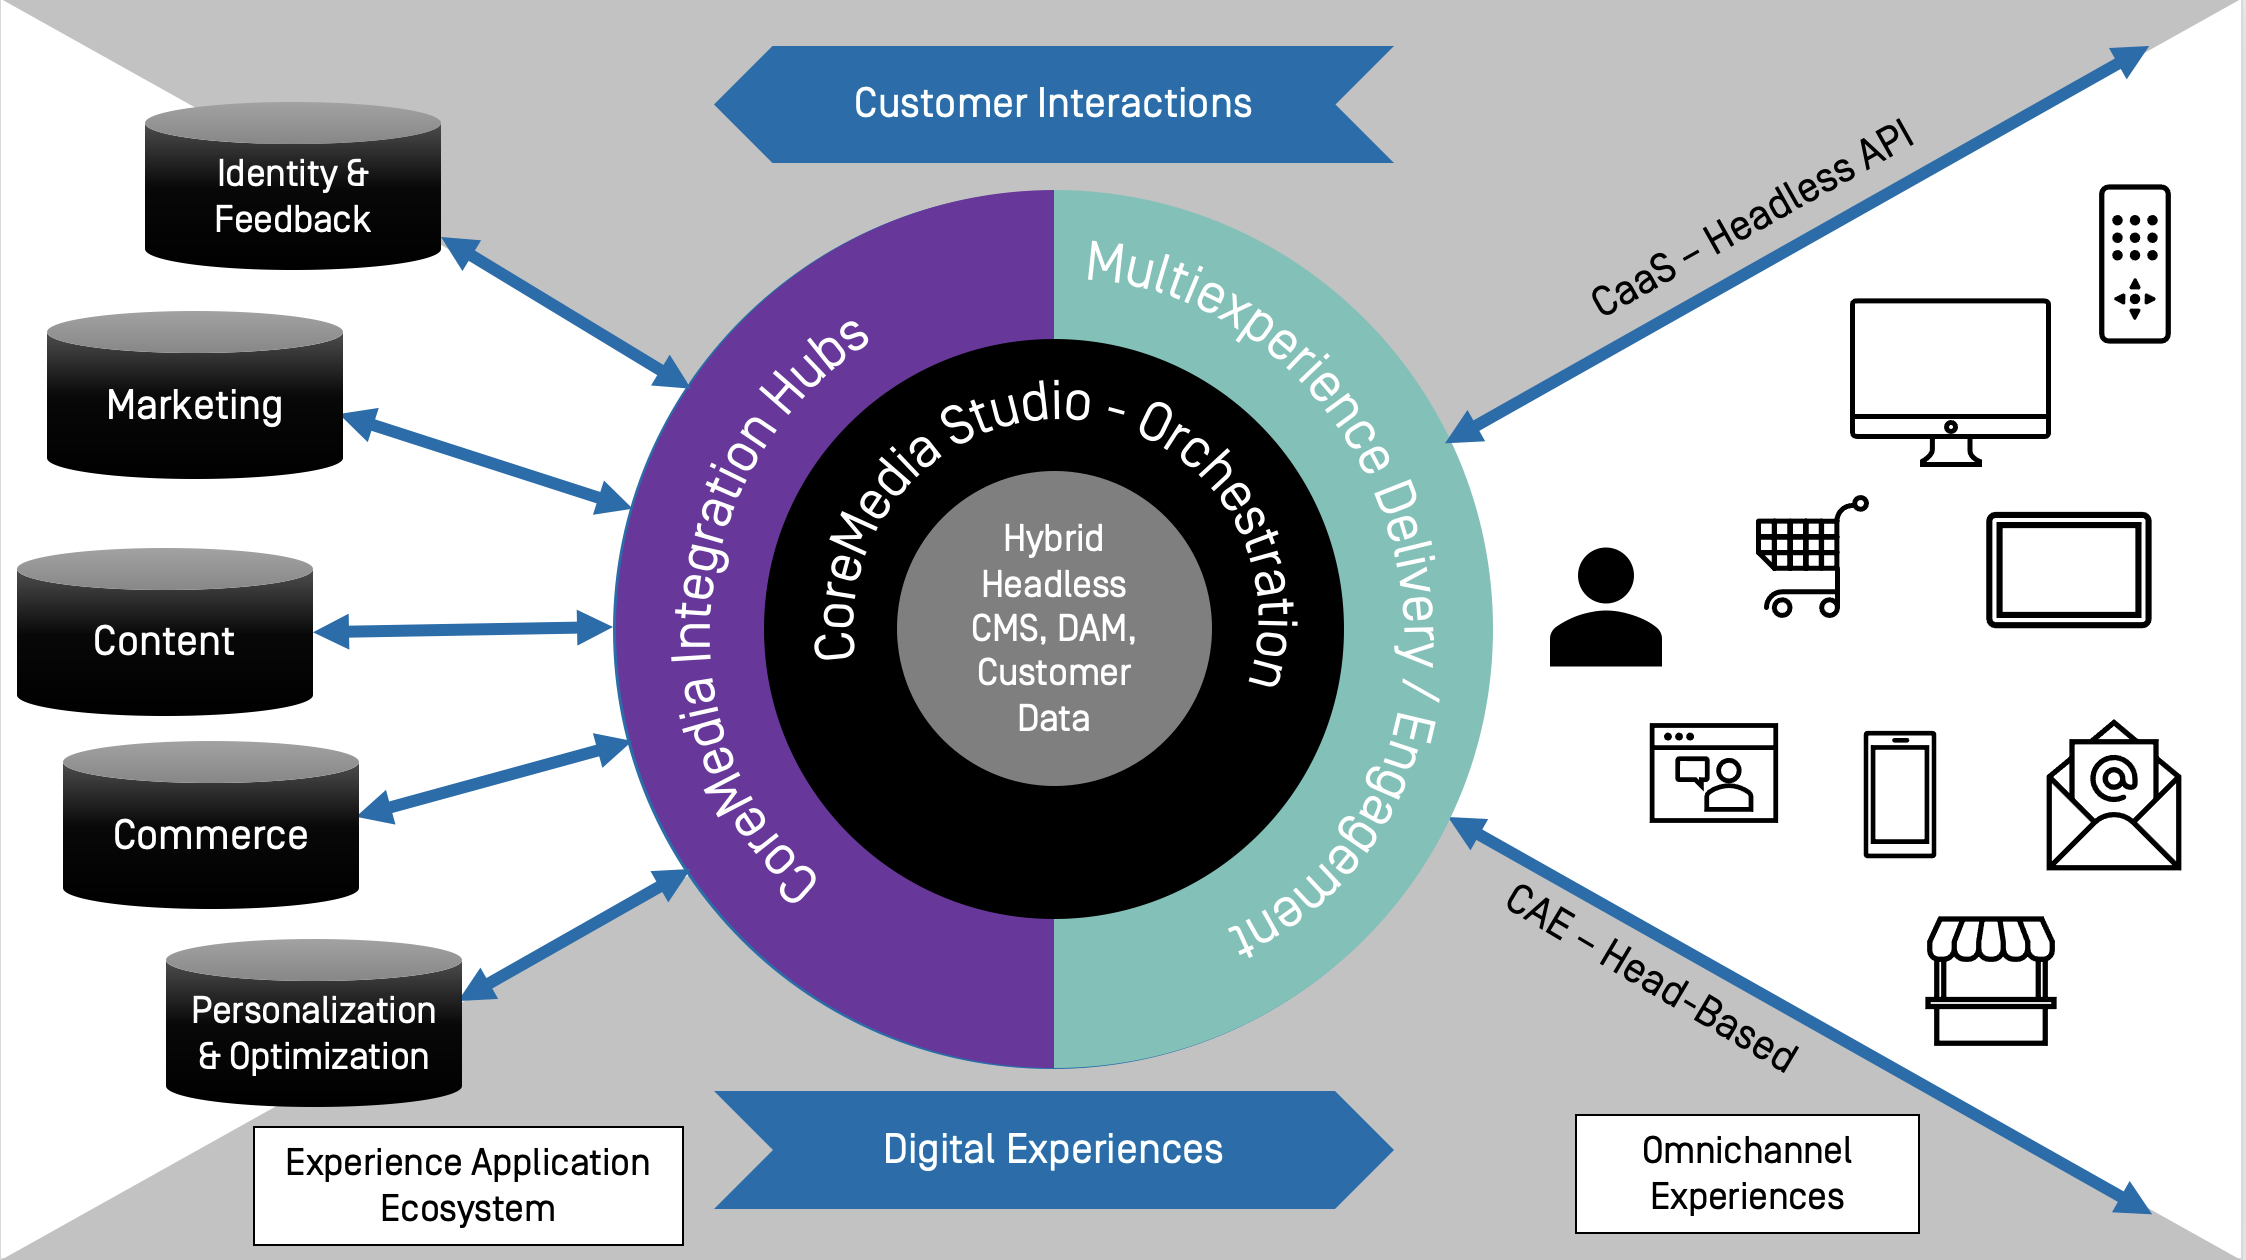
Task: Click the smartphone icon
Action: 1900,795
